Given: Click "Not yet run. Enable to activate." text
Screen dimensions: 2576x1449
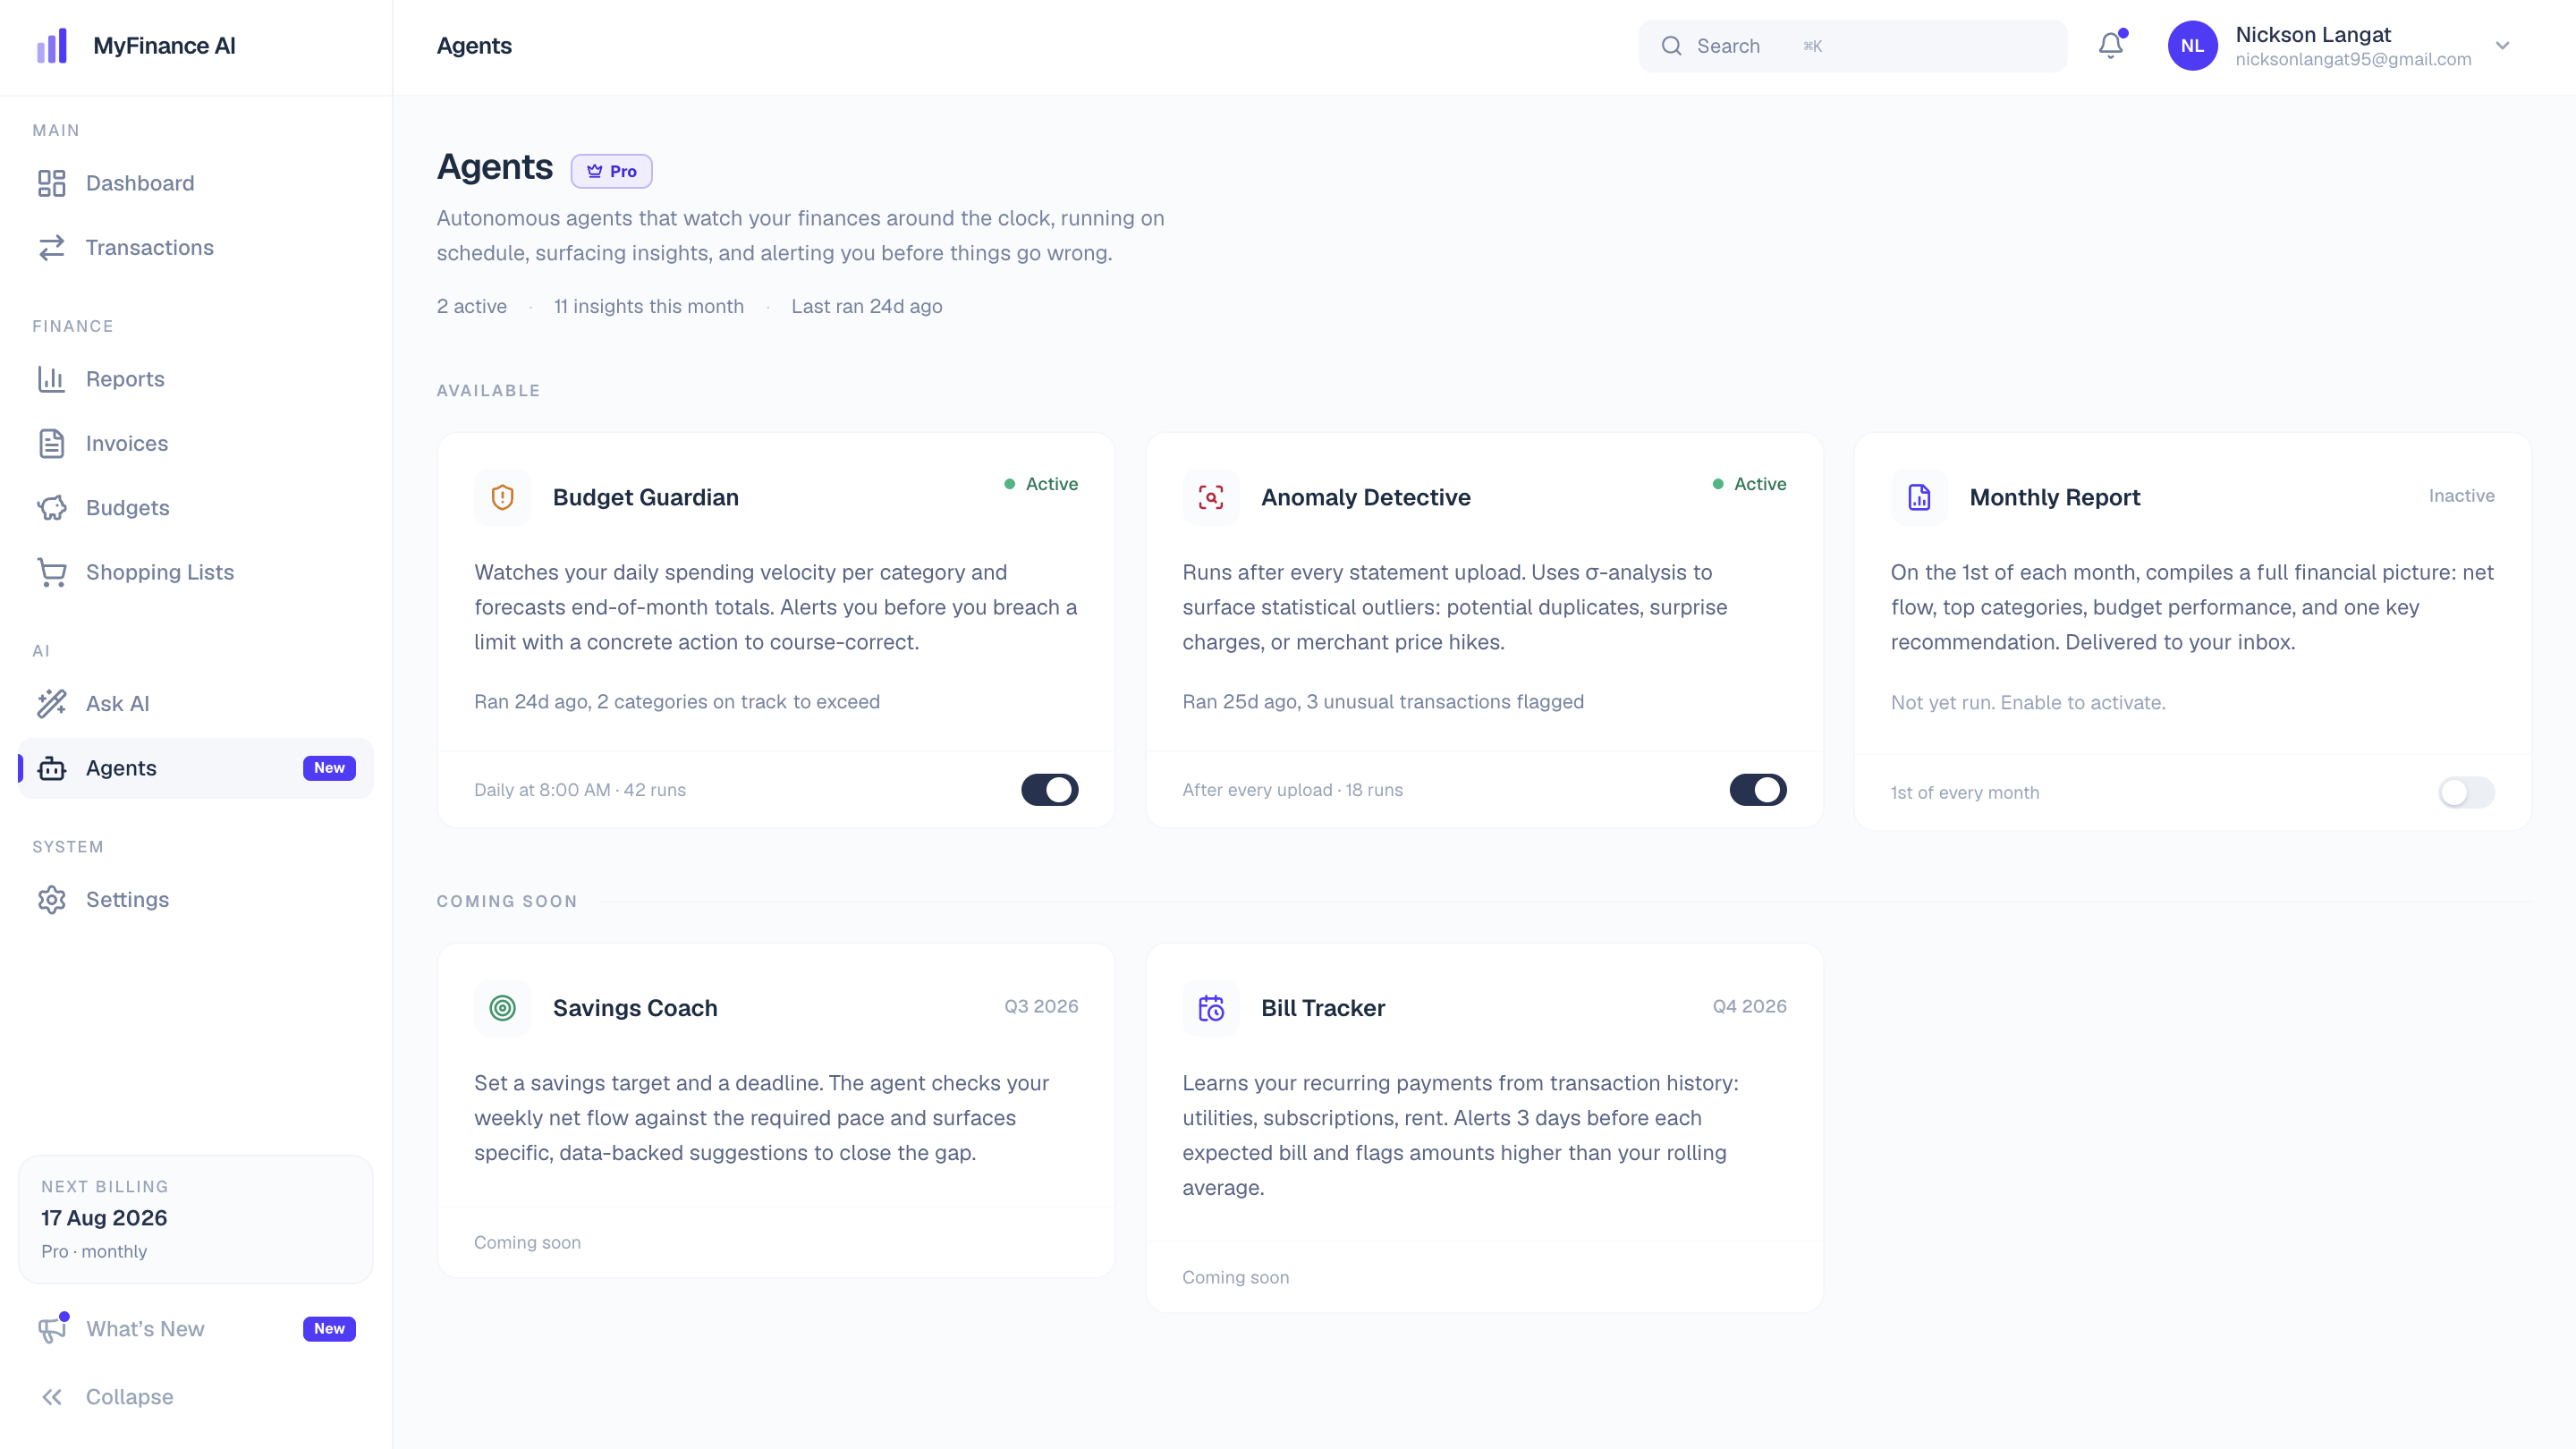Looking at the screenshot, I should (2028, 703).
